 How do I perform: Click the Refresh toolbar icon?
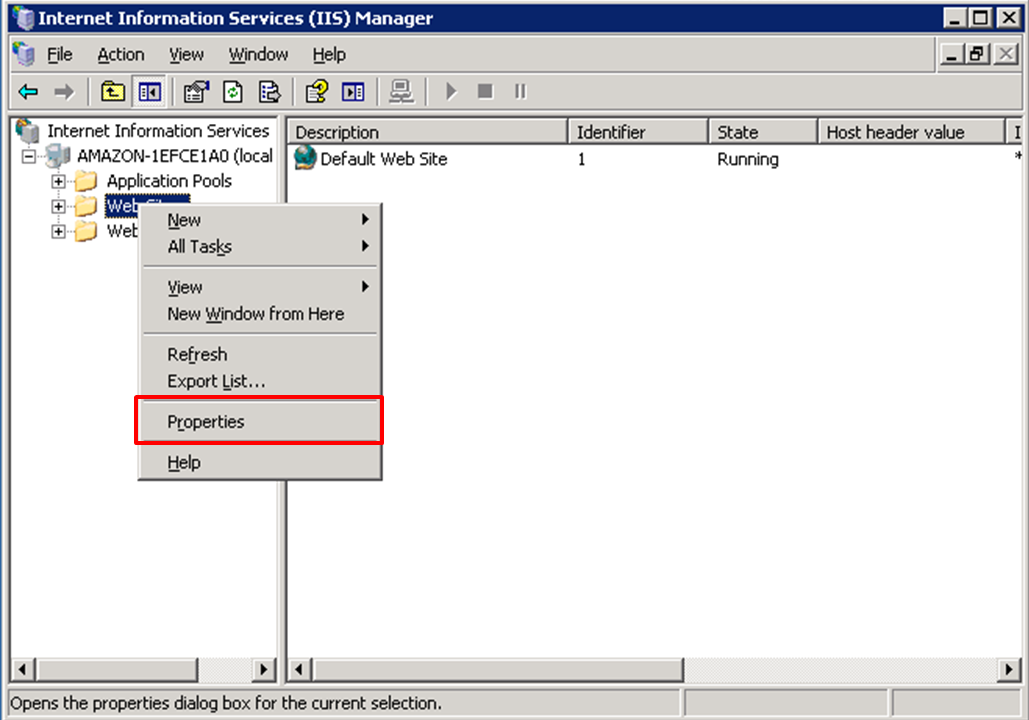(x=233, y=92)
